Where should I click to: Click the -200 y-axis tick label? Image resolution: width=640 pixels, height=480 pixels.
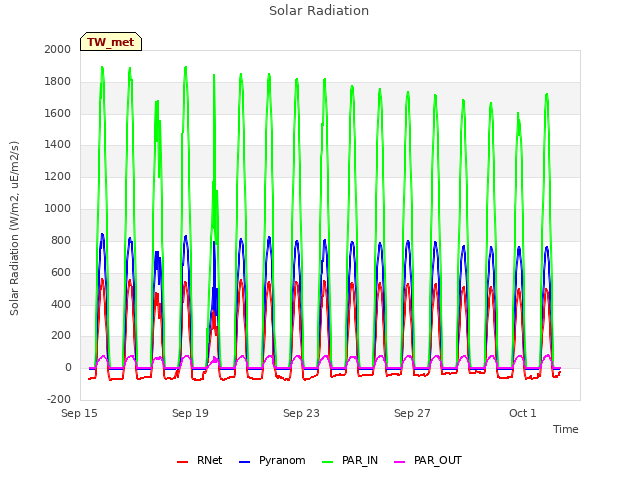(x=59, y=400)
